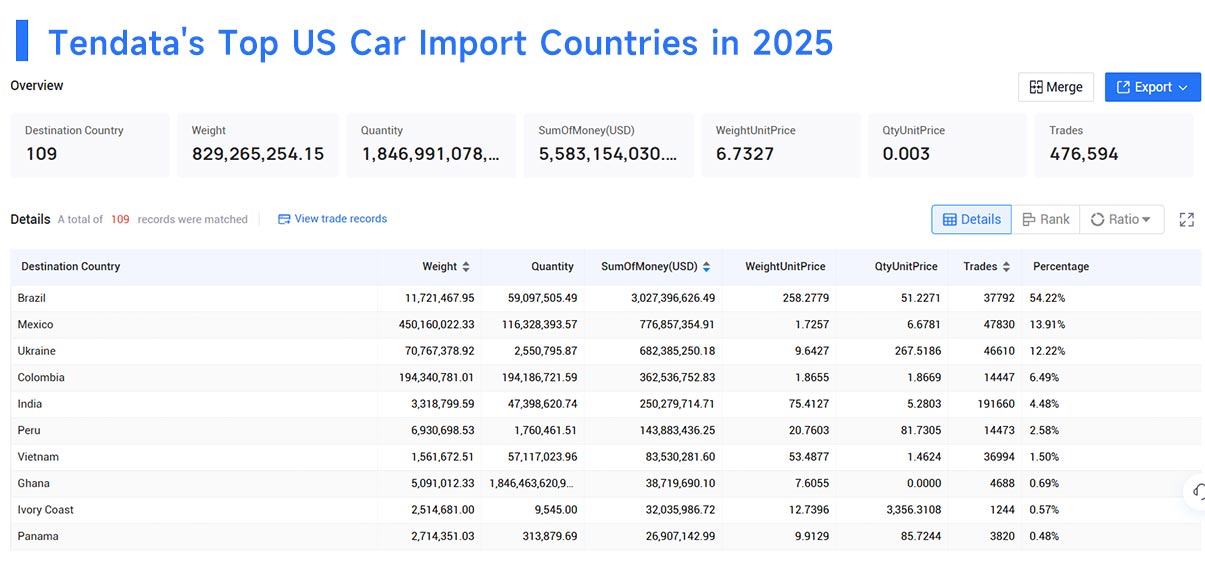
Task: Click the 109 matched records count
Action: click(x=120, y=219)
